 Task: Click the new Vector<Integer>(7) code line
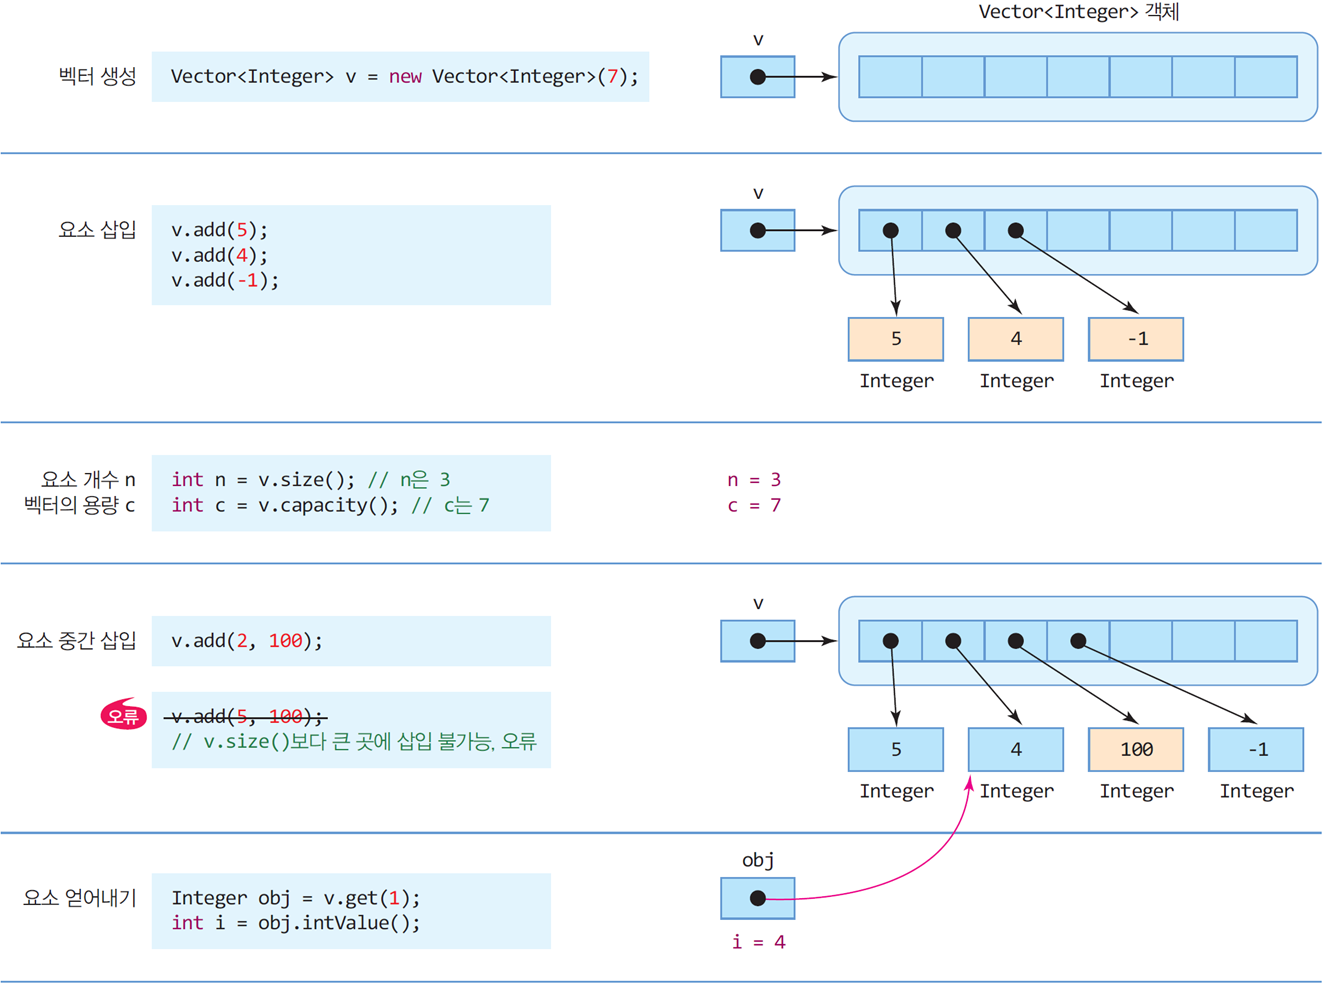tap(404, 77)
